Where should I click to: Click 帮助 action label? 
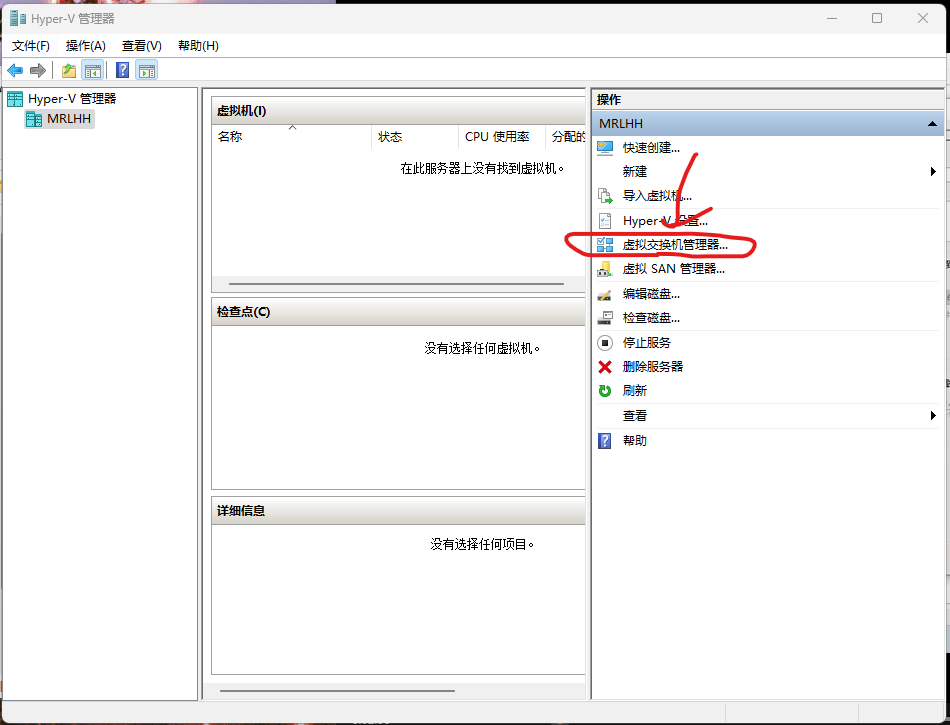click(634, 440)
